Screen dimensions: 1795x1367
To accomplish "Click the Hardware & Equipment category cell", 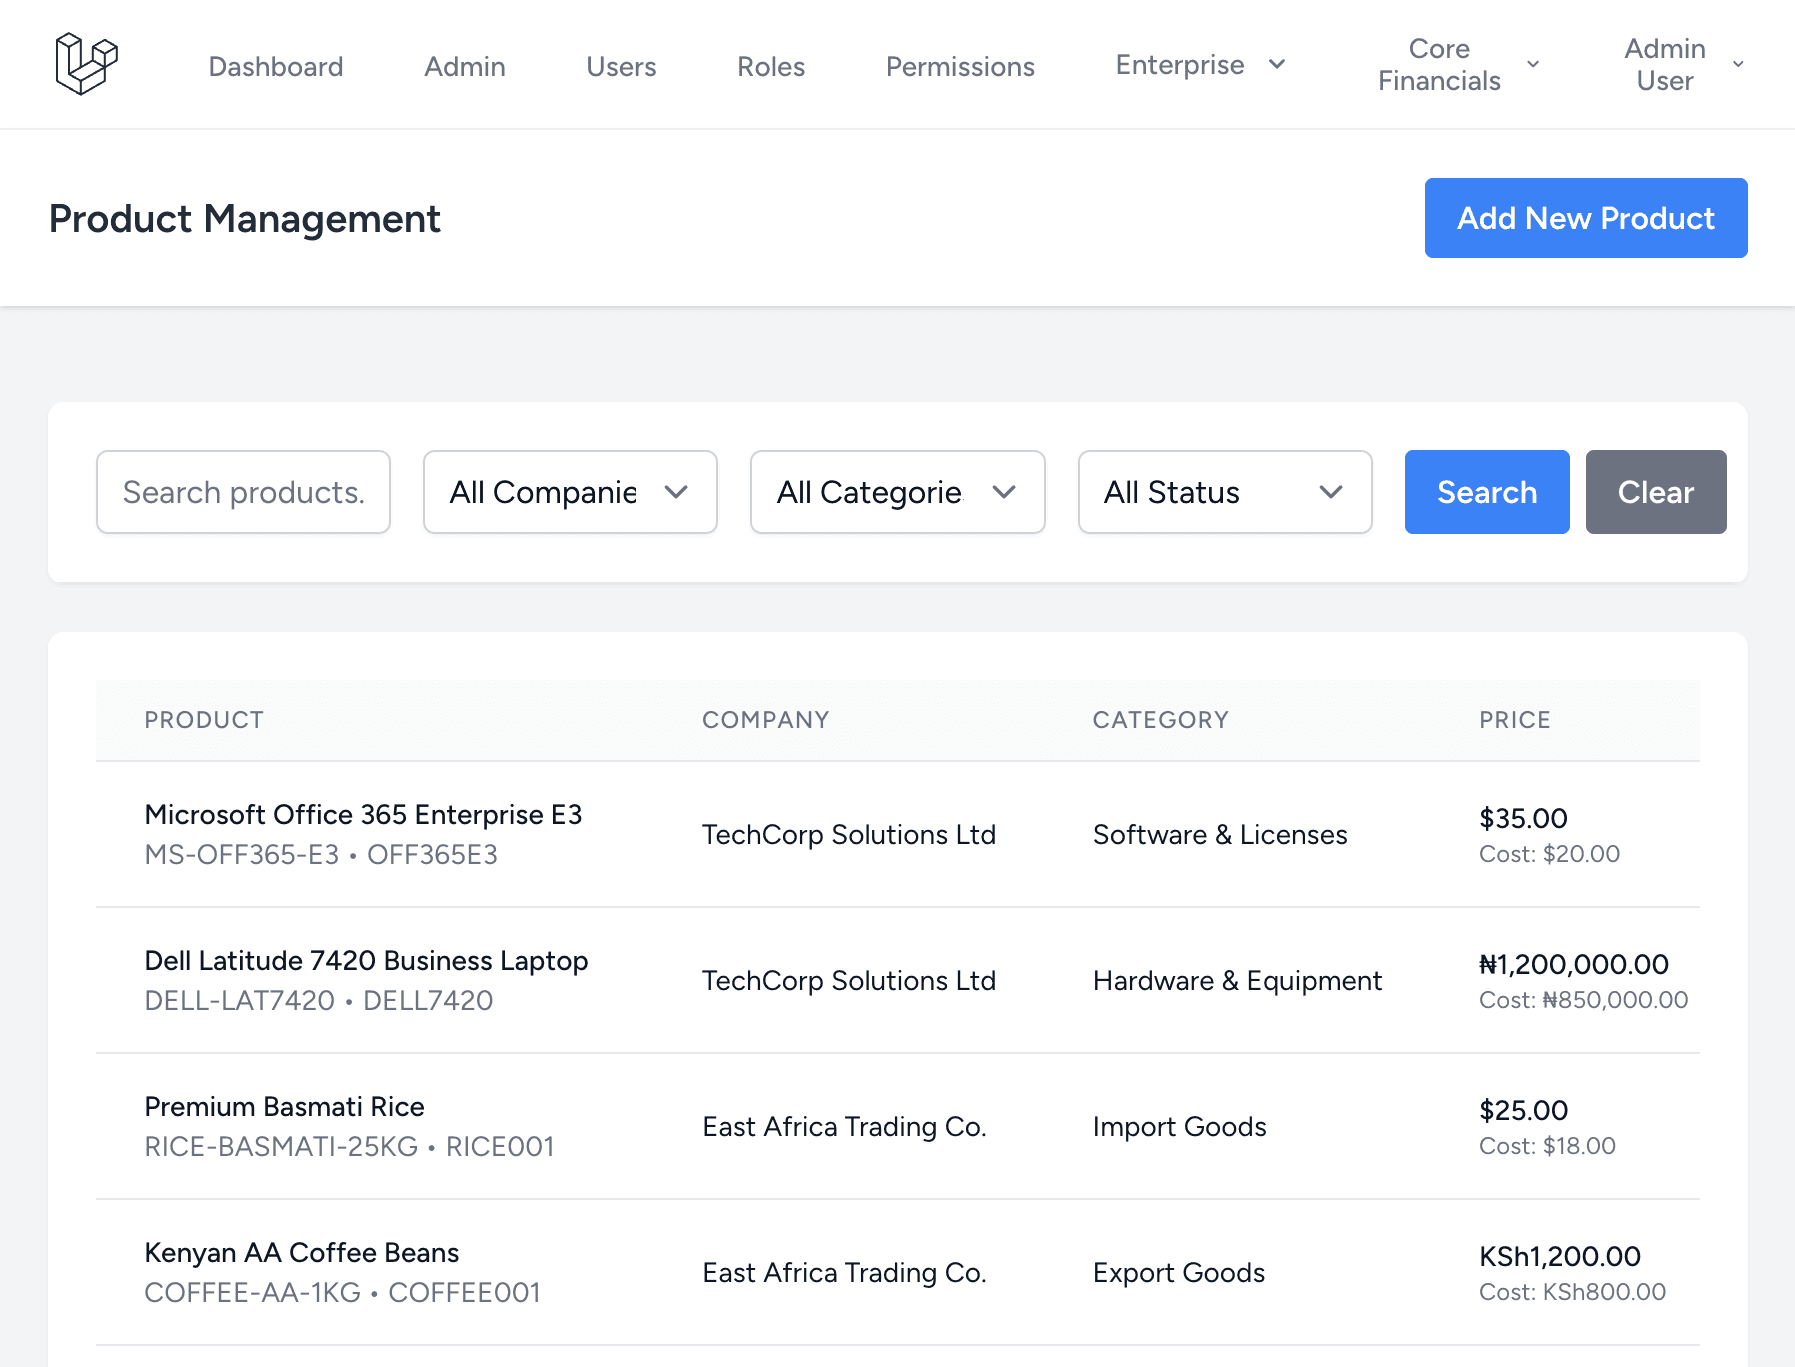I will tap(1237, 980).
